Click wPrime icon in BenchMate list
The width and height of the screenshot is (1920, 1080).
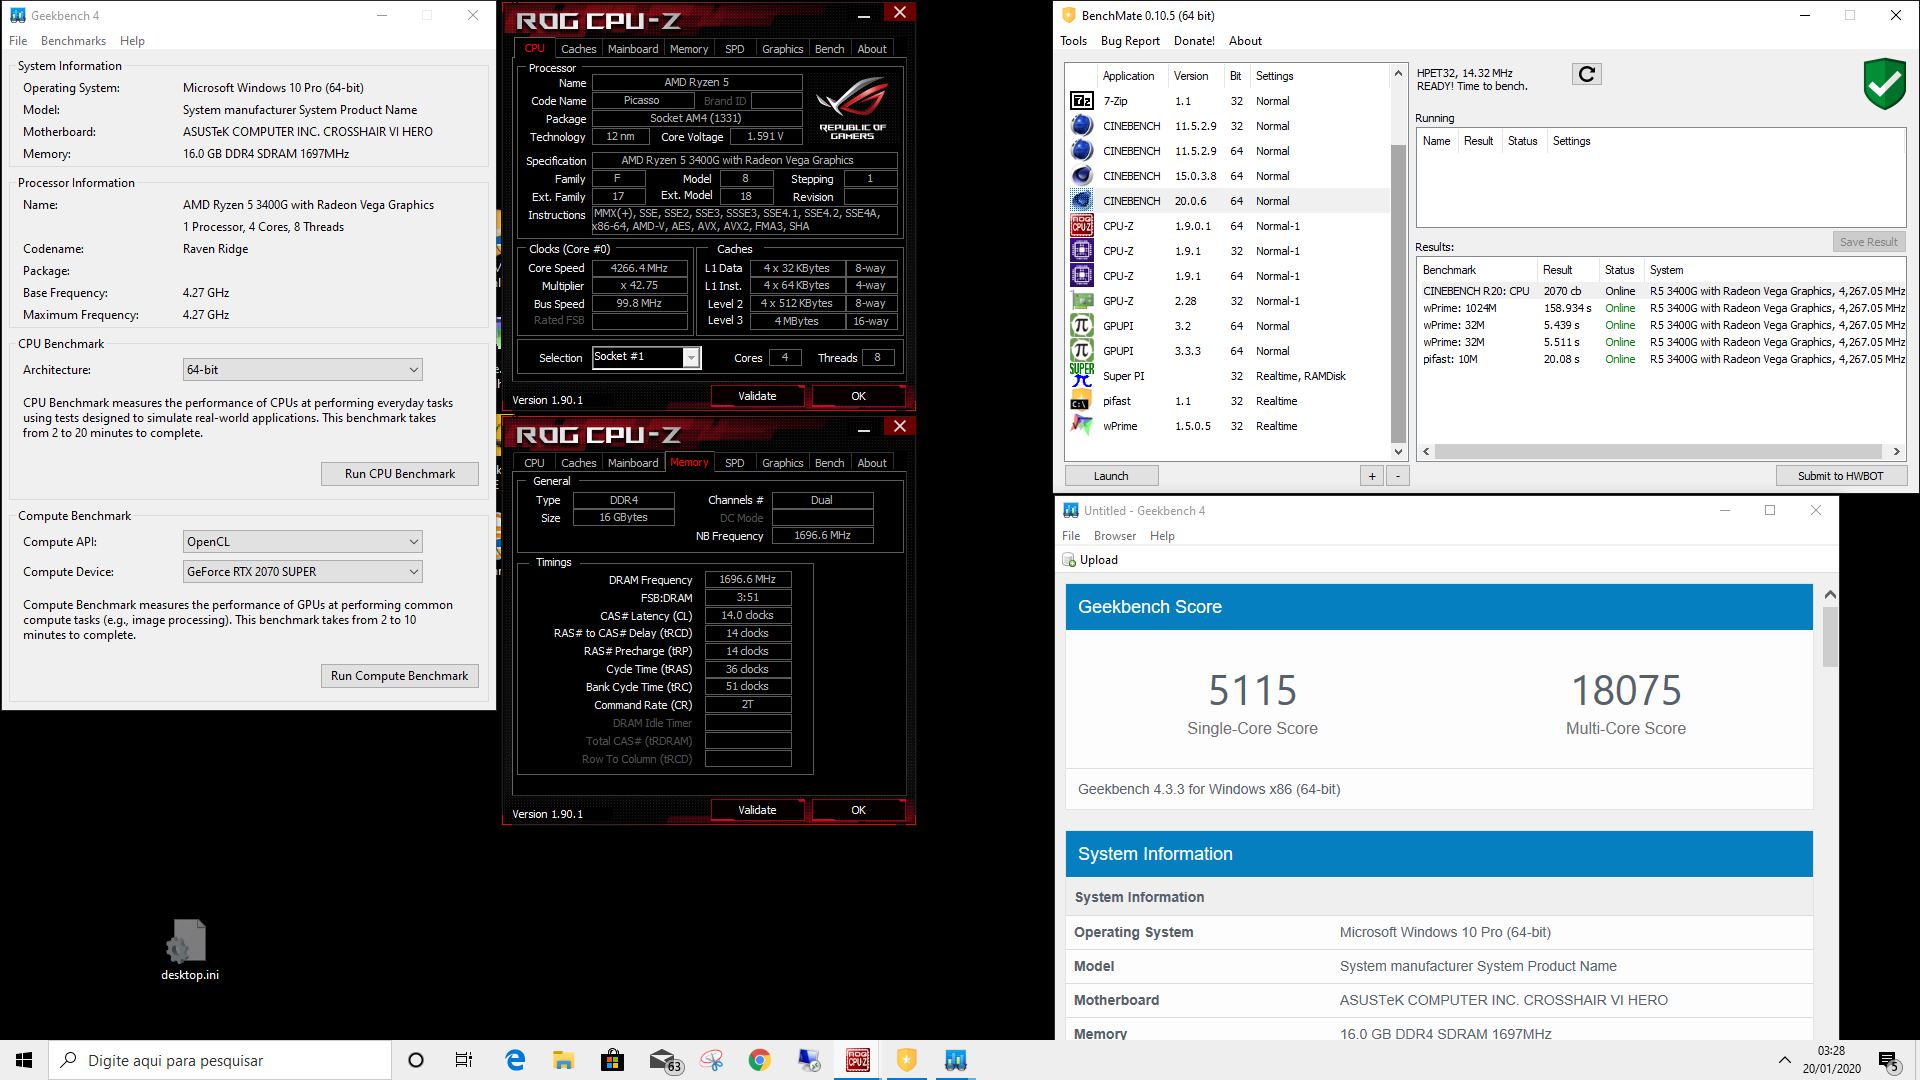point(1081,426)
